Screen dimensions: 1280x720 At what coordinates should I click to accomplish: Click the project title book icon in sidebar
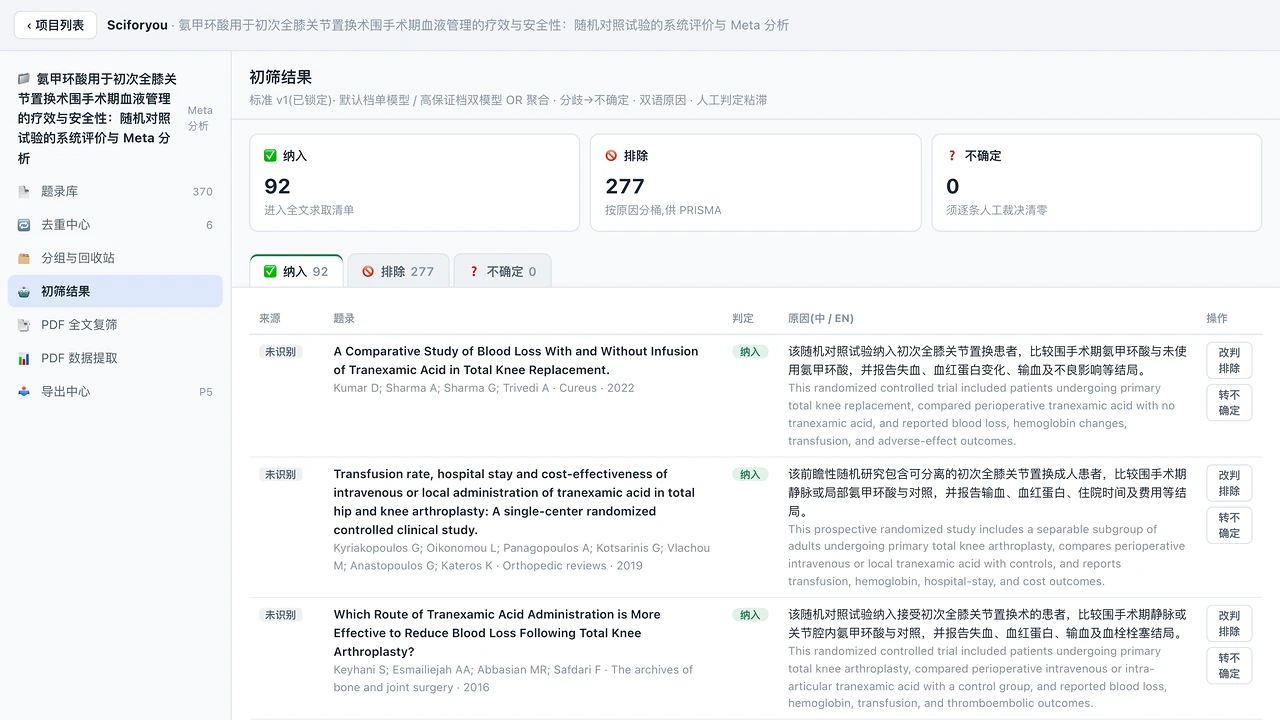[24, 79]
